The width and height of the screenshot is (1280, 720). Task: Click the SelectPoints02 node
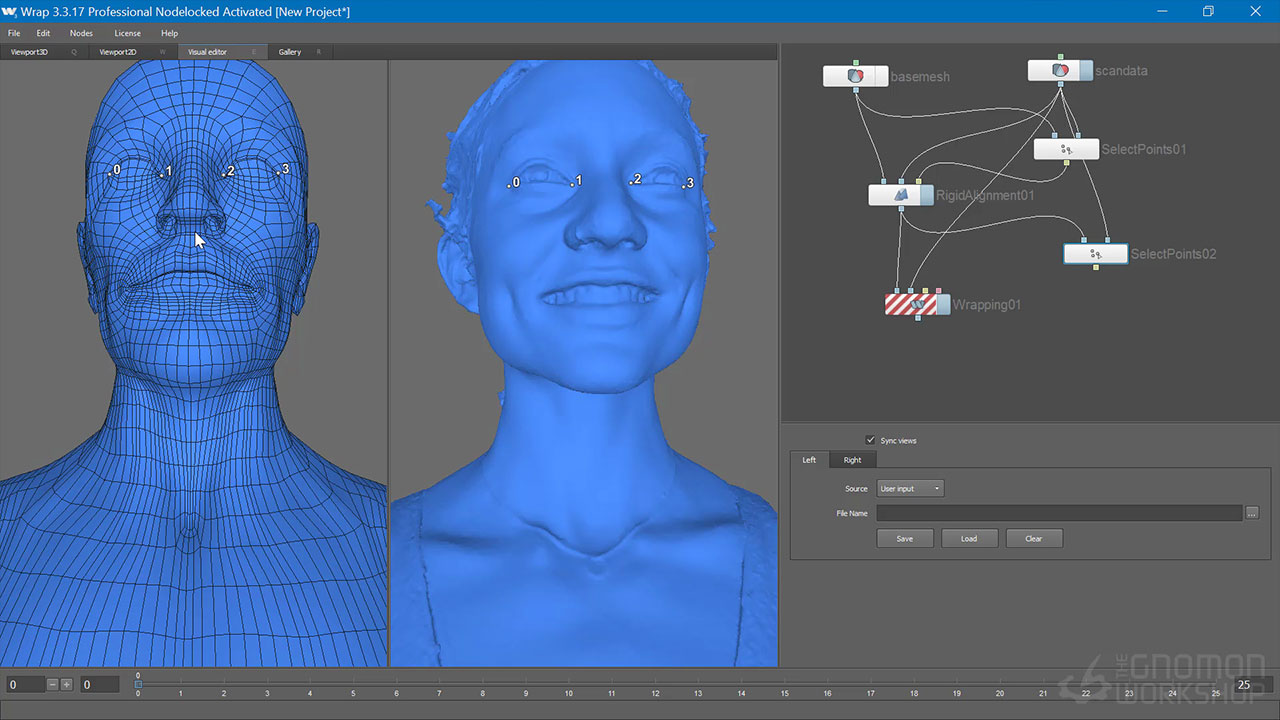point(1094,254)
